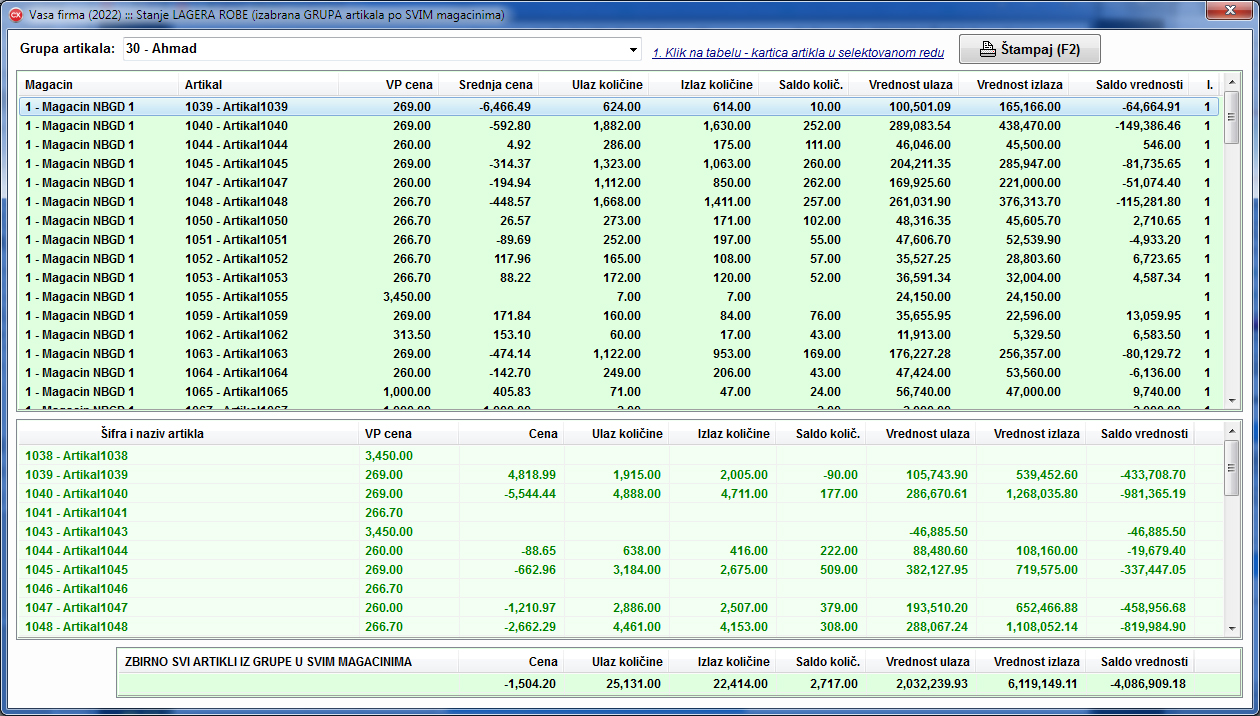Select the 1048 - Artikal1048 row in the top table

pos(621,202)
